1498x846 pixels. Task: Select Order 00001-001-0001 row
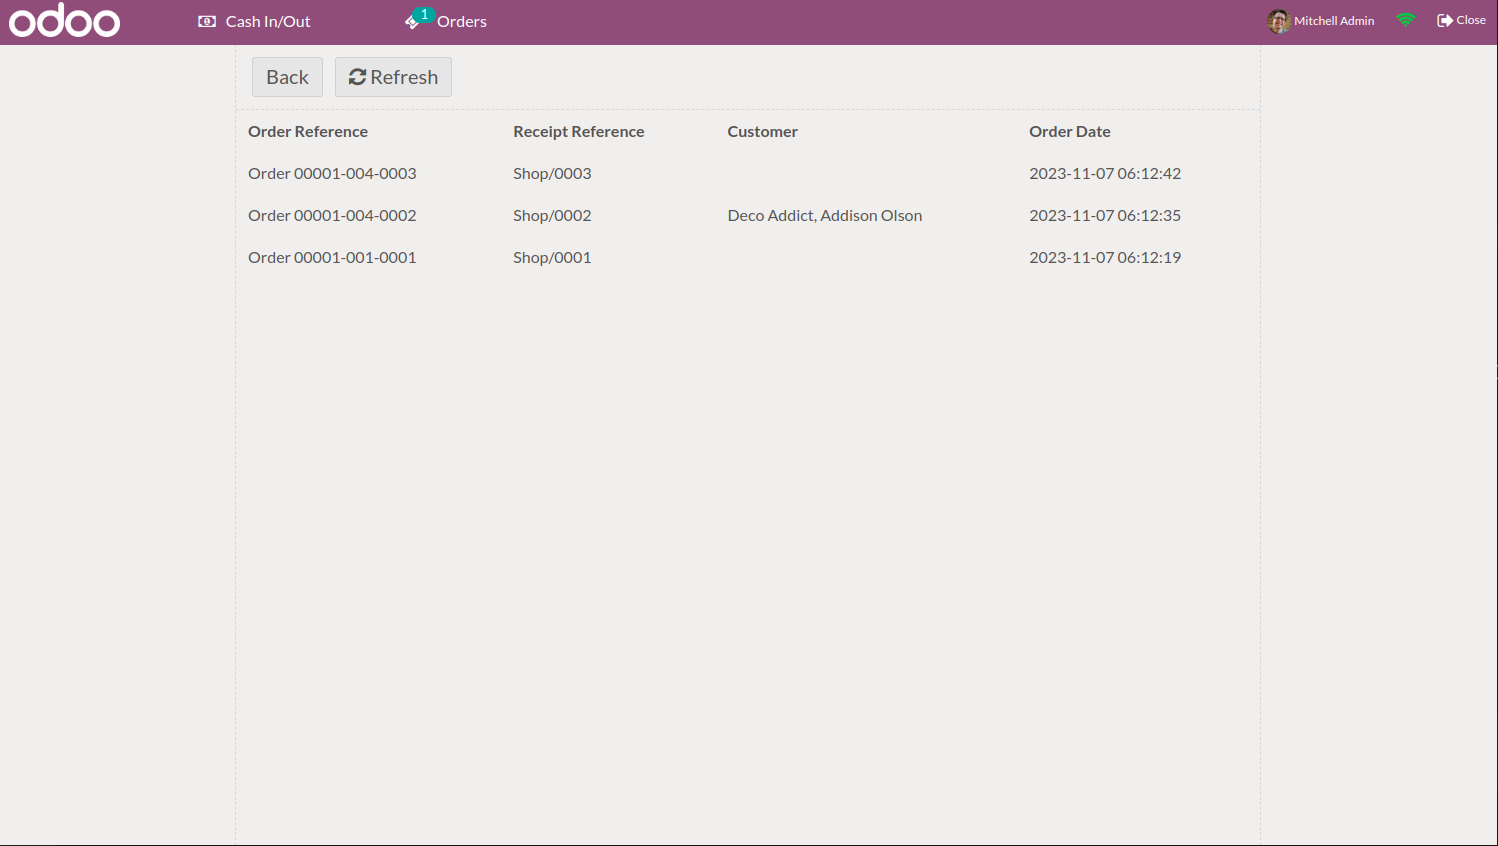(x=748, y=257)
